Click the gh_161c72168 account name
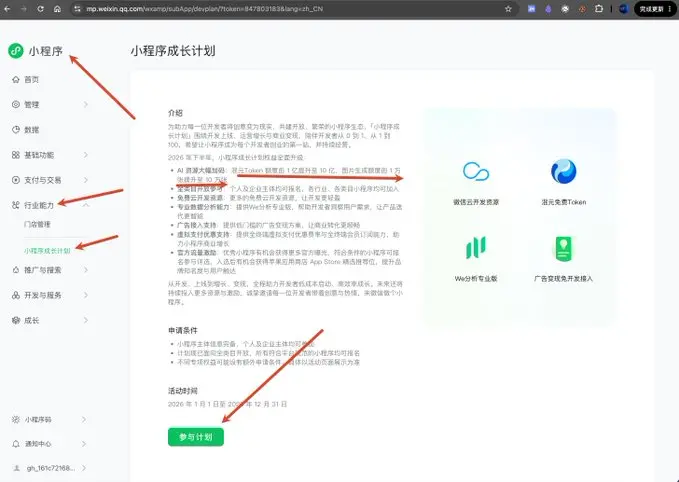This screenshot has height=482, width=679. (51, 468)
